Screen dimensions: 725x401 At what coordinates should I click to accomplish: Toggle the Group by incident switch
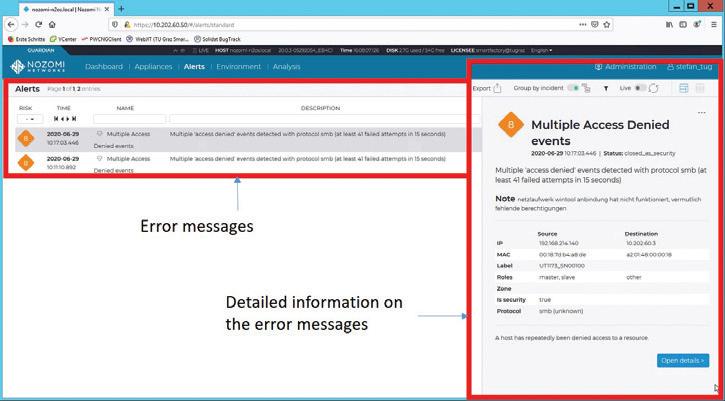573,88
